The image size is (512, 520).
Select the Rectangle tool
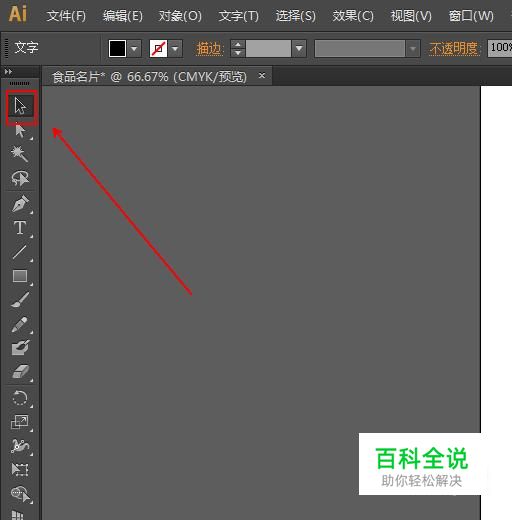click(20, 276)
